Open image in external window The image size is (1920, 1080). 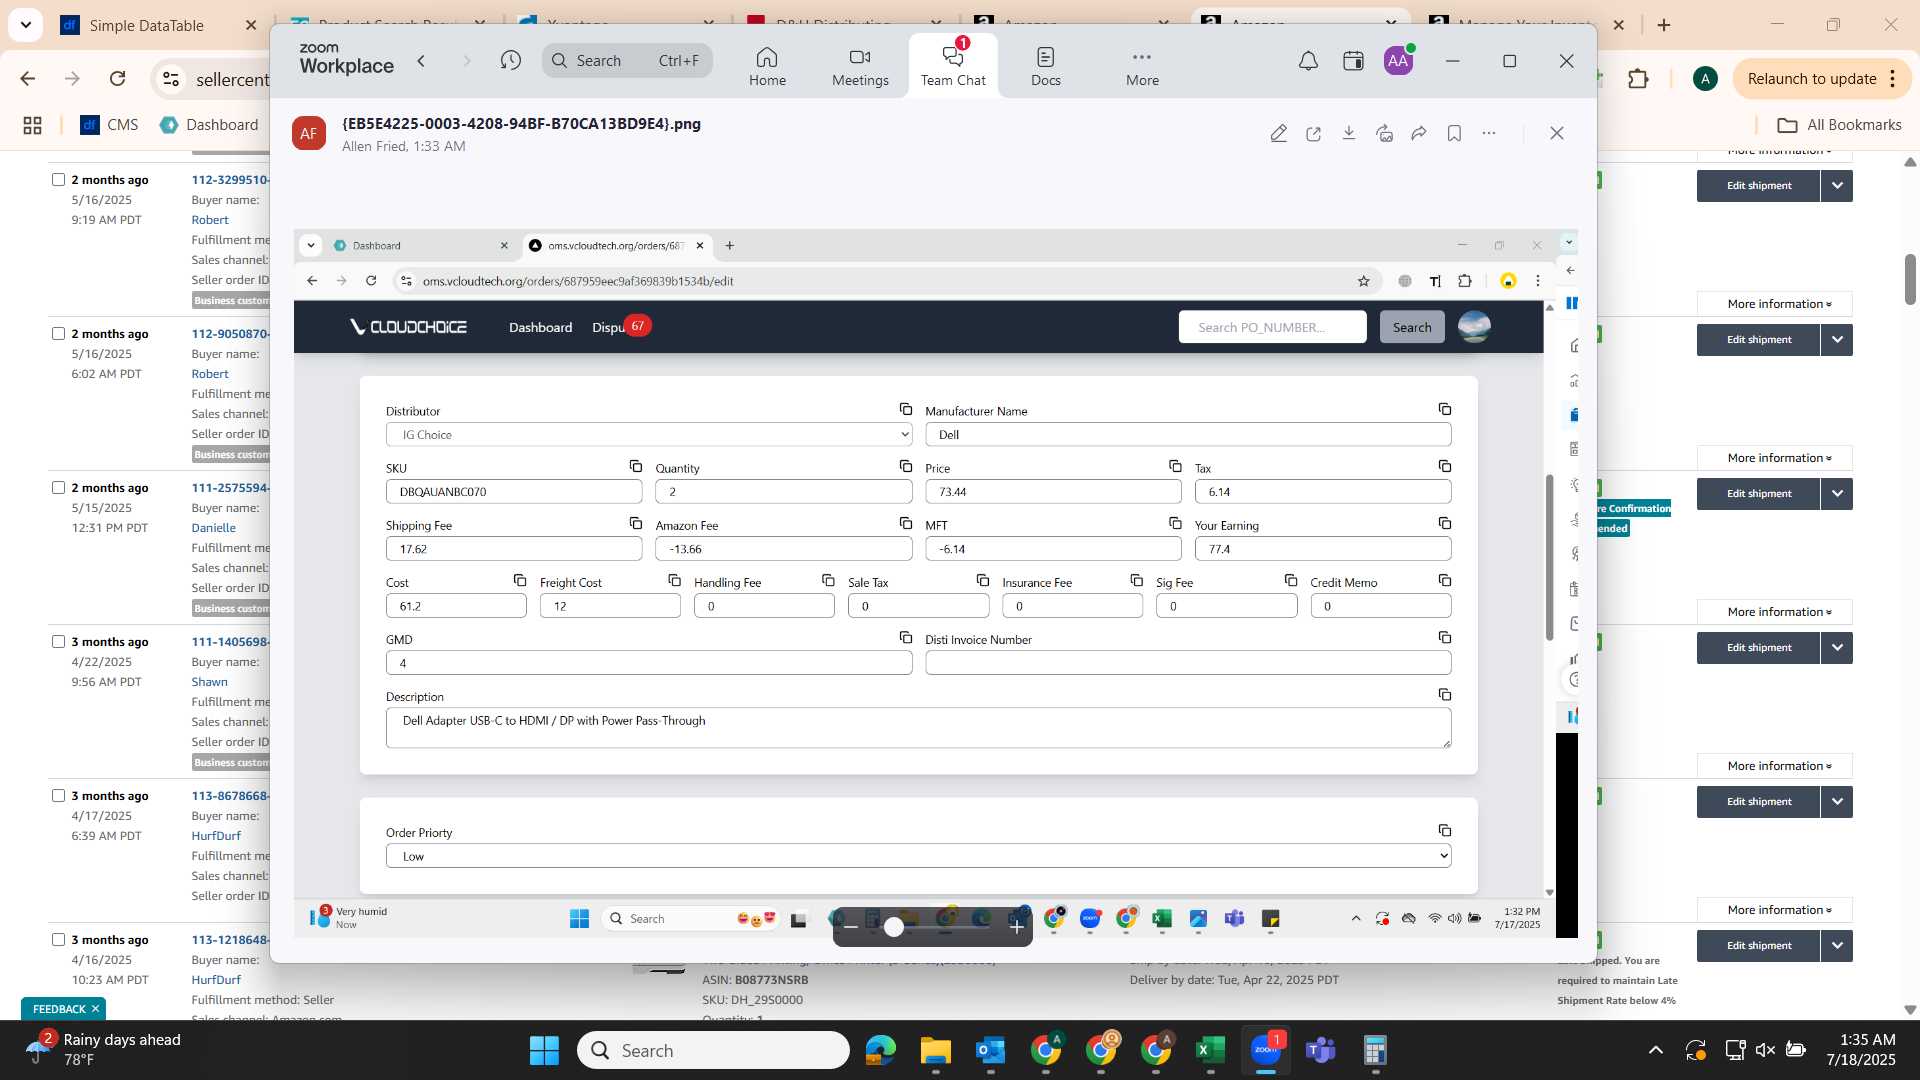point(1313,133)
